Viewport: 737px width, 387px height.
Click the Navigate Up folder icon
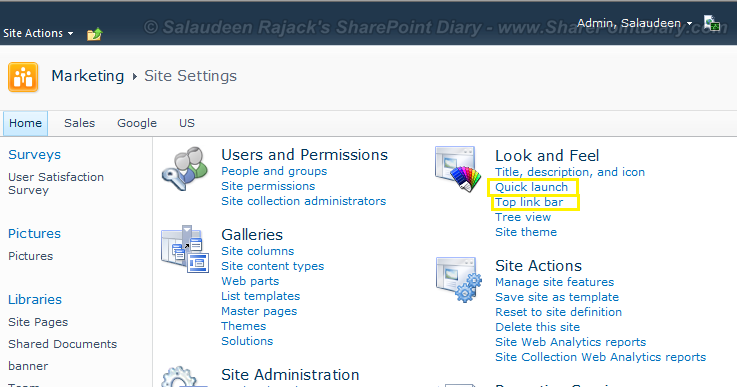(x=94, y=34)
